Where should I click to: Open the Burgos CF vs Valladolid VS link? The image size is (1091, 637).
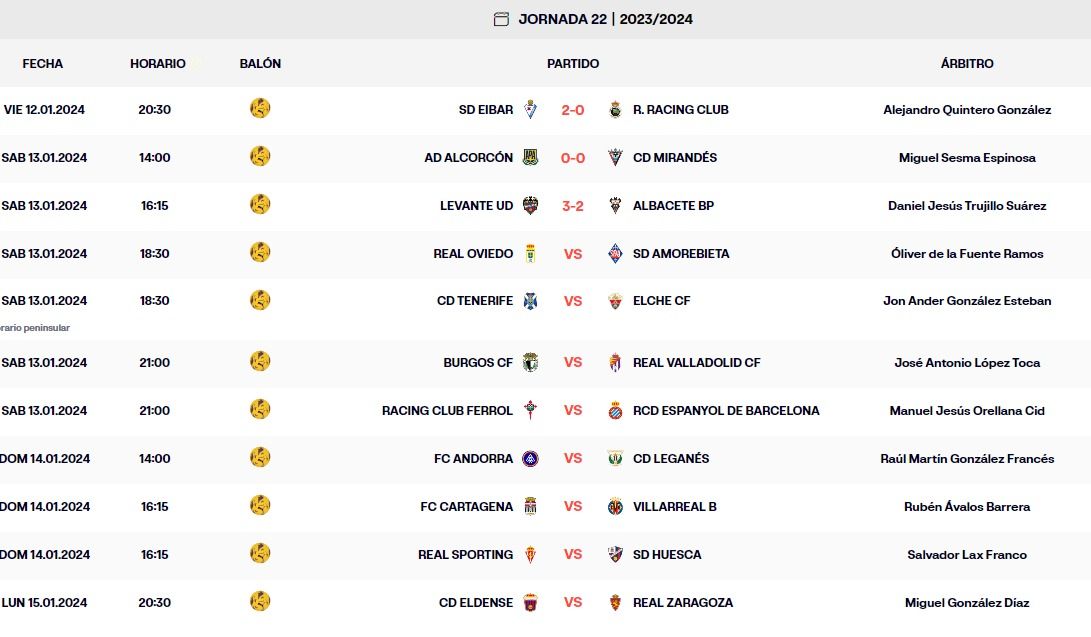[x=573, y=363]
